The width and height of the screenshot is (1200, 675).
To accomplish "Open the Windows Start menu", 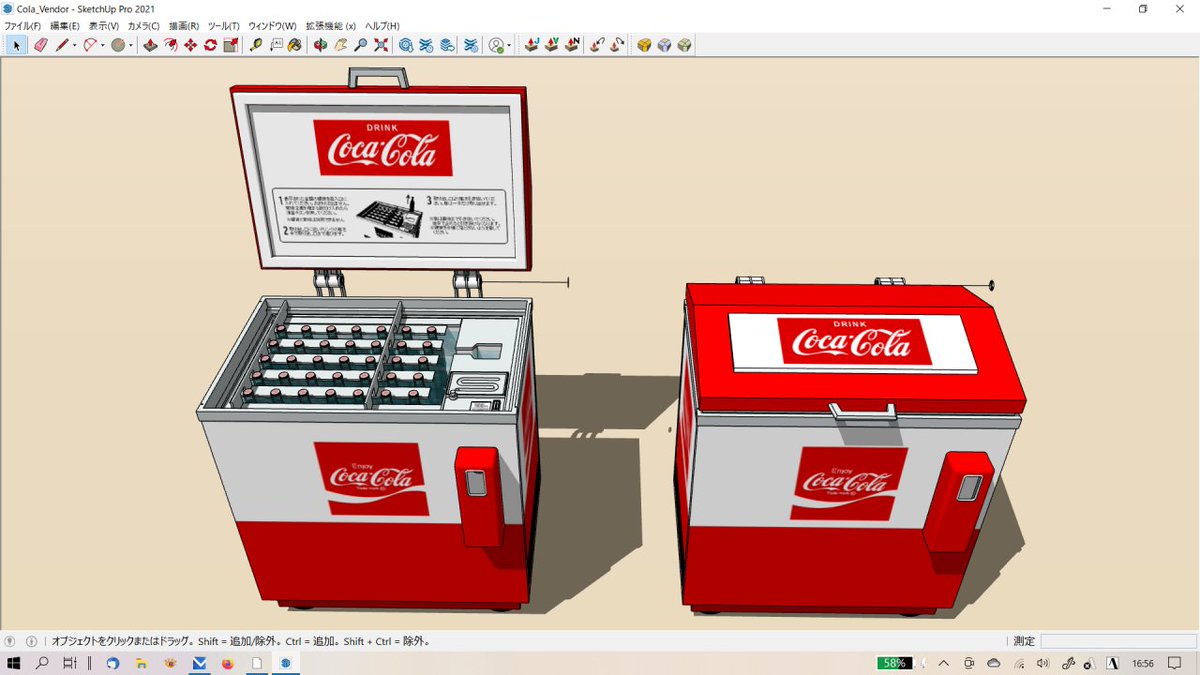I will (15, 663).
